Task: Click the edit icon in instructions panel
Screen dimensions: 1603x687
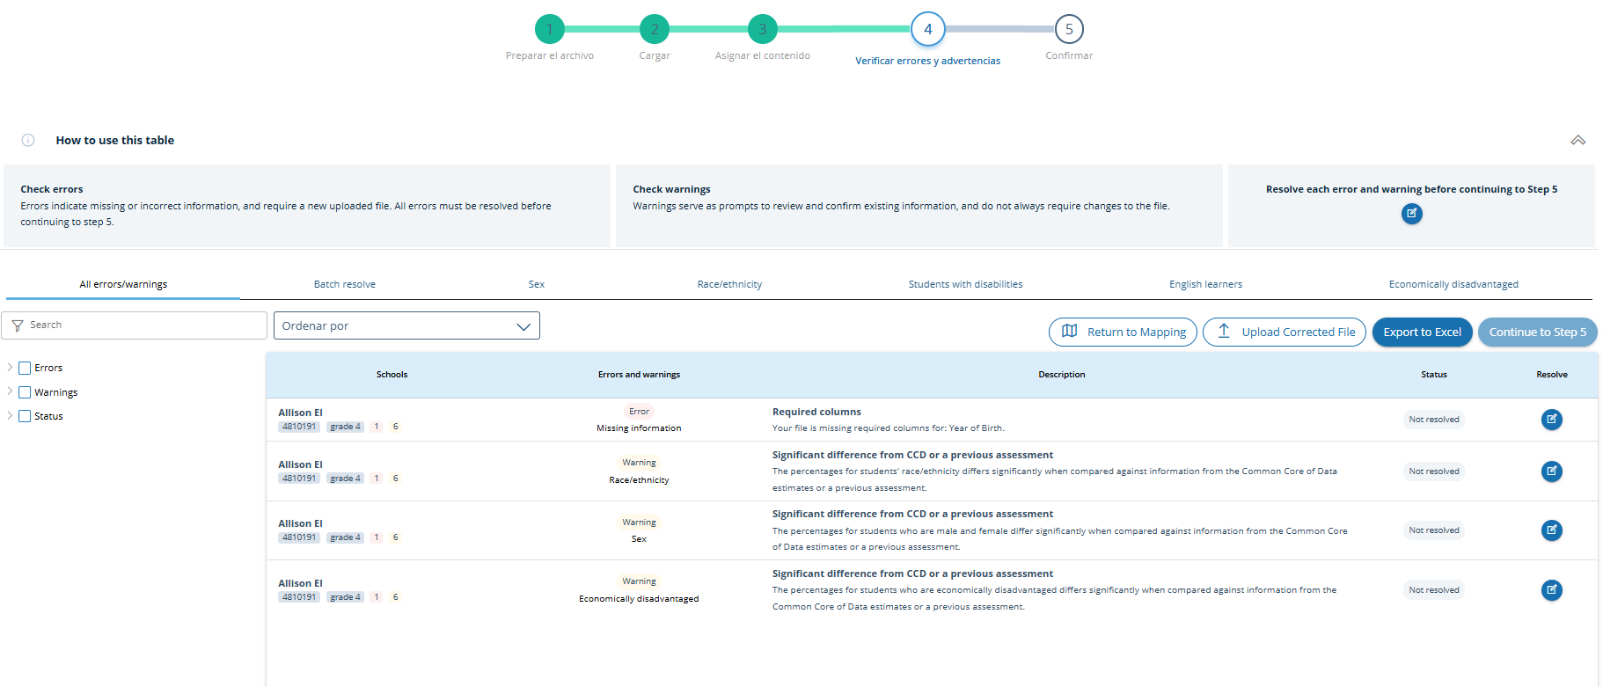Action: 1411,213
